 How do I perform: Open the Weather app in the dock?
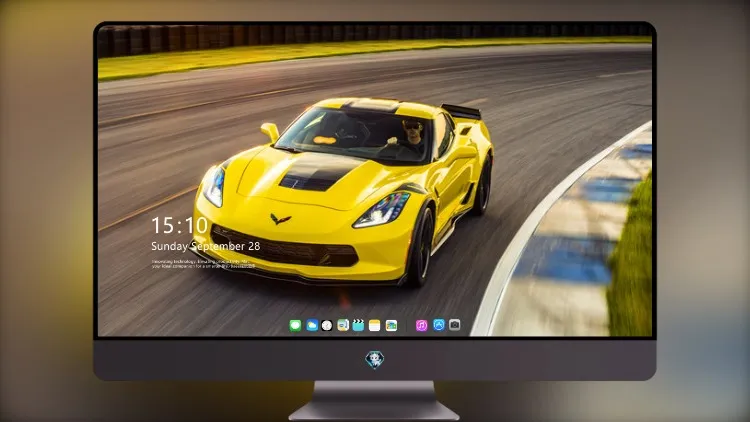click(x=312, y=326)
